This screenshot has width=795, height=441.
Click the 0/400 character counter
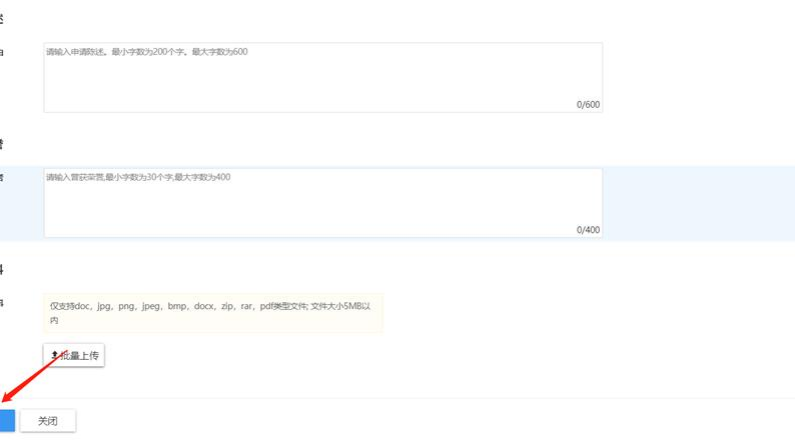click(588, 230)
